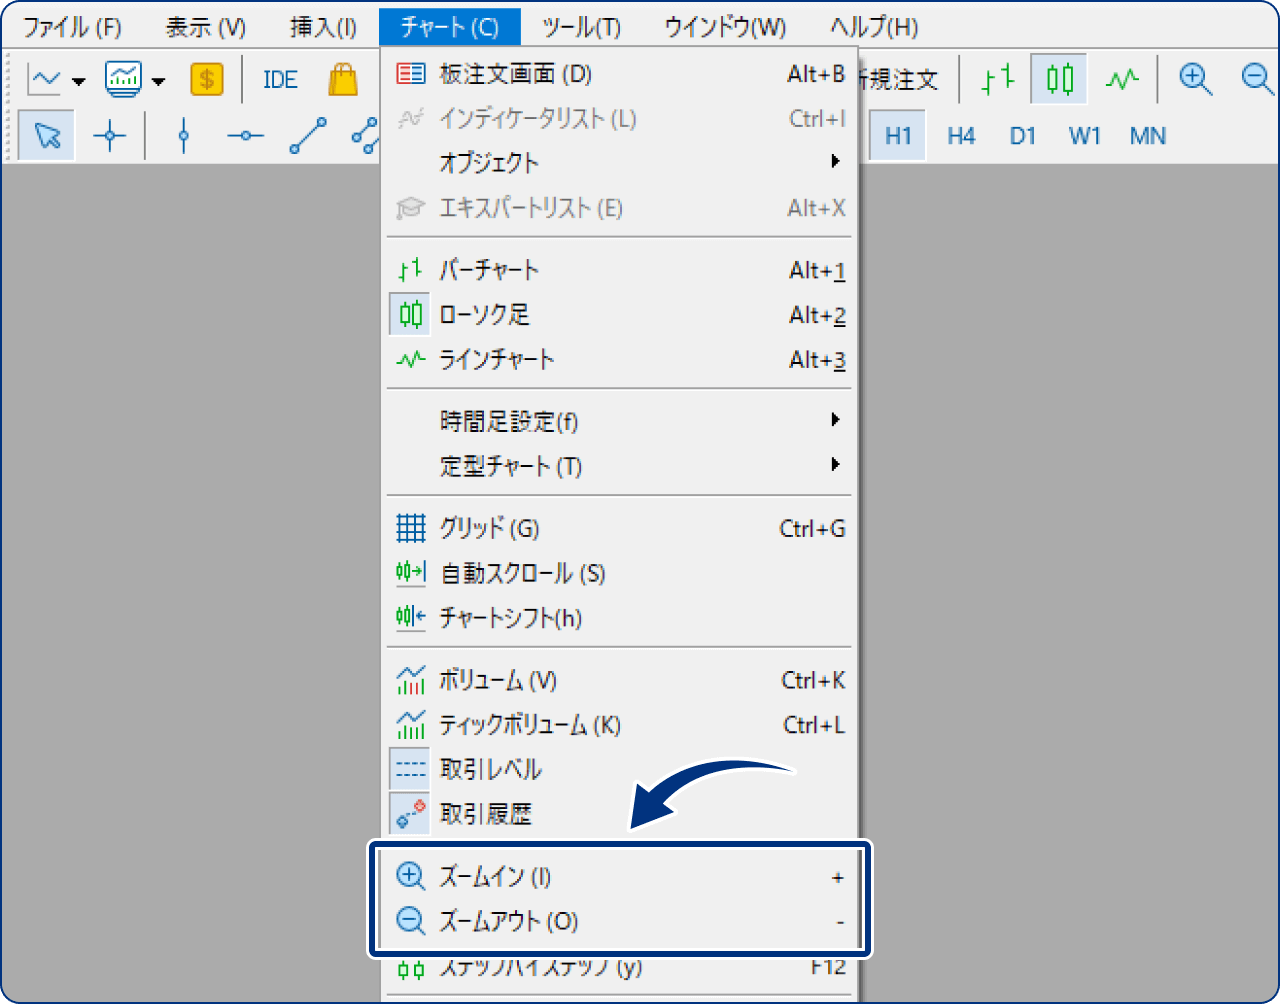This screenshot has width=1280, height=1004.
Task: Activate the cursor selection tool
Action: (45, 134)
